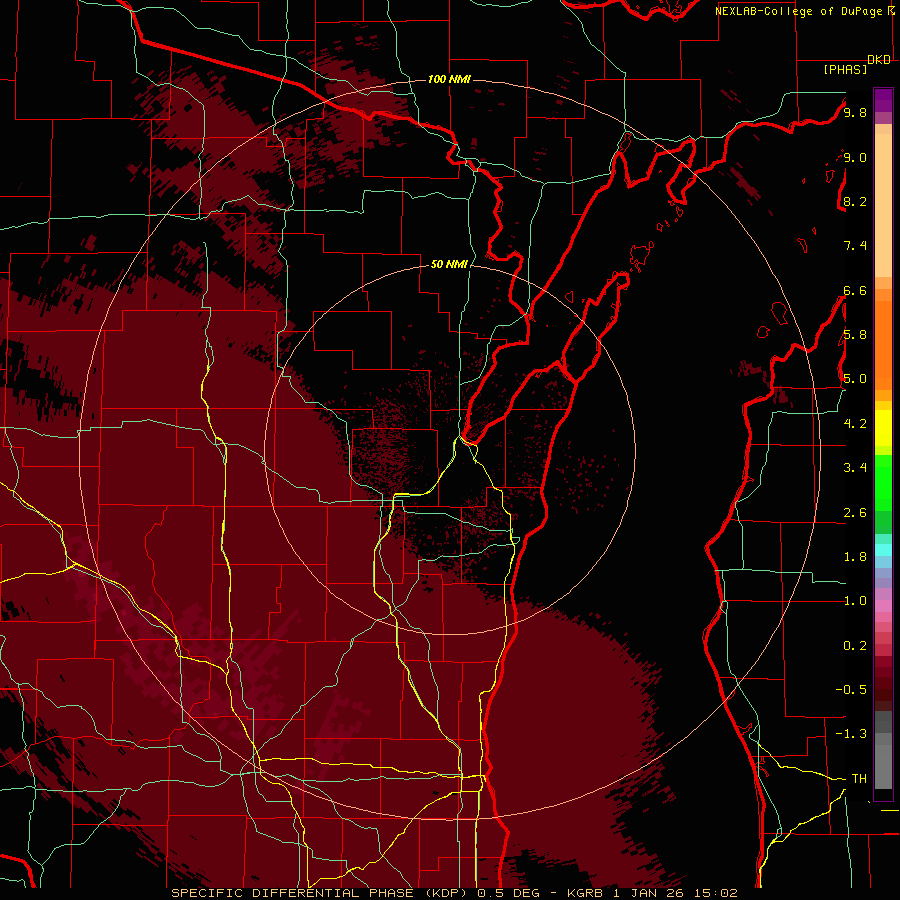Image resolution: width=900 pixels, height=900 pixels.
Task: Click the 5.8 legend value
Action: point(855,335)
